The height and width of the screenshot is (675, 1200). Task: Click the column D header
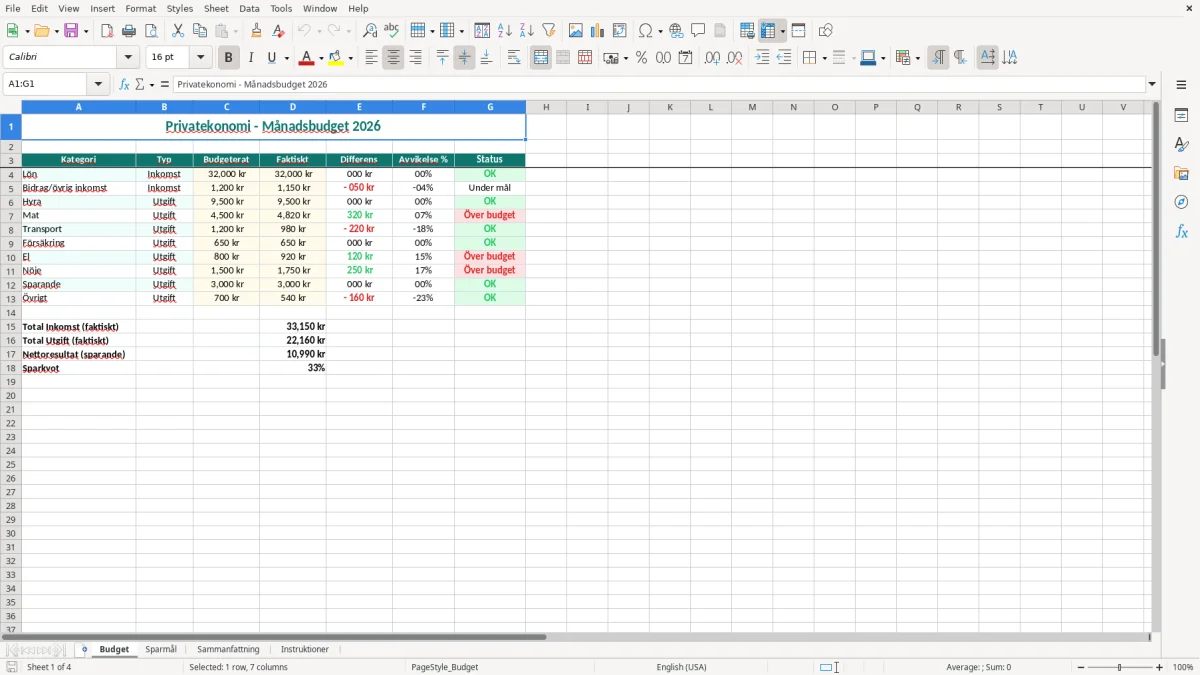tap(293, 107)
